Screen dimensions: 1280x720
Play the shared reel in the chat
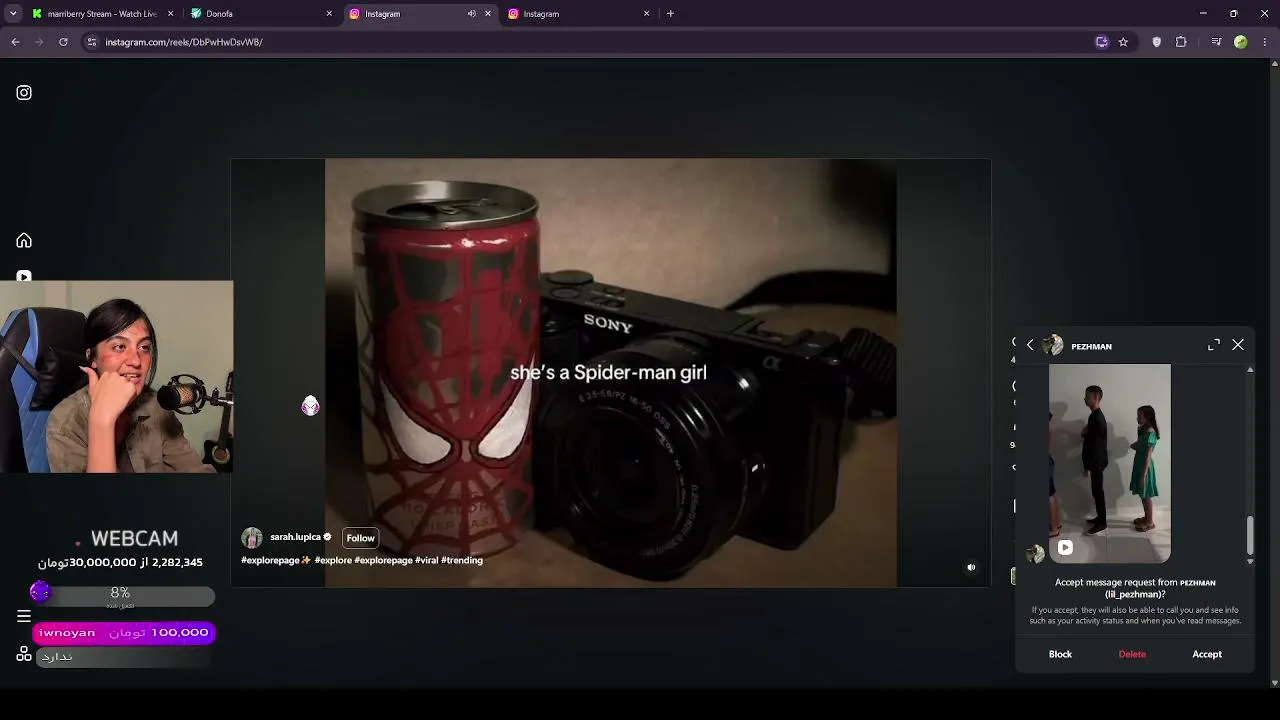coord(1110,463)
